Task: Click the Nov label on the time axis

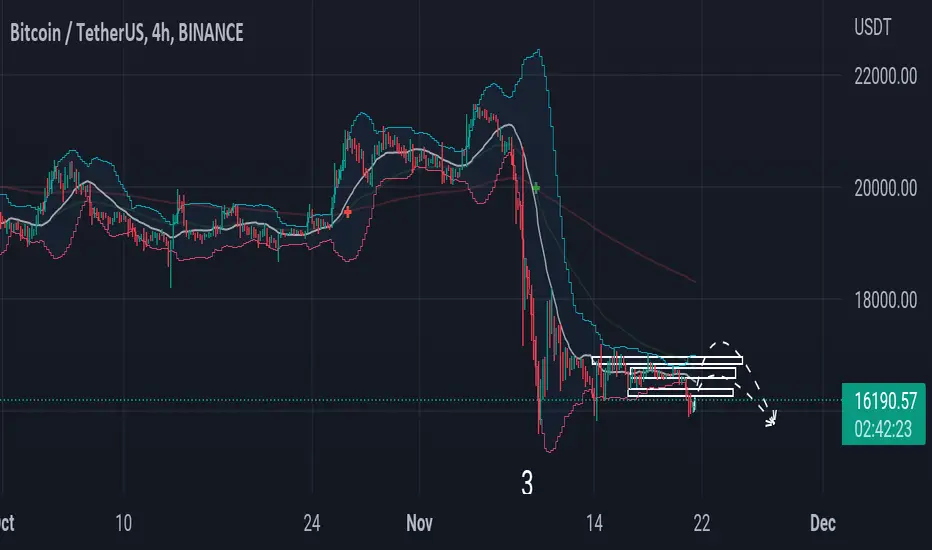Action: click(x=419, y=523)
